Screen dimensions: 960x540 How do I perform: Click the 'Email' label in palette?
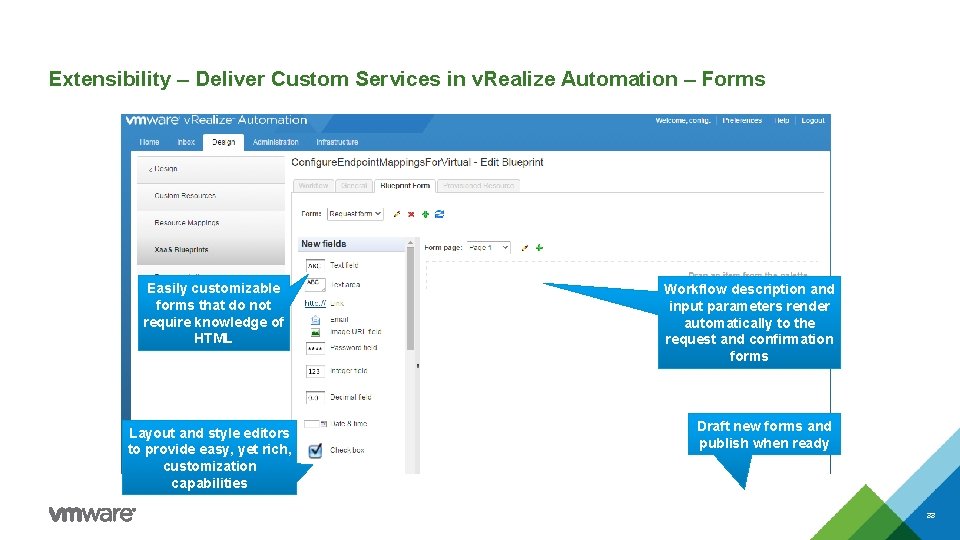pyautogui.click(x=339, y=320)
